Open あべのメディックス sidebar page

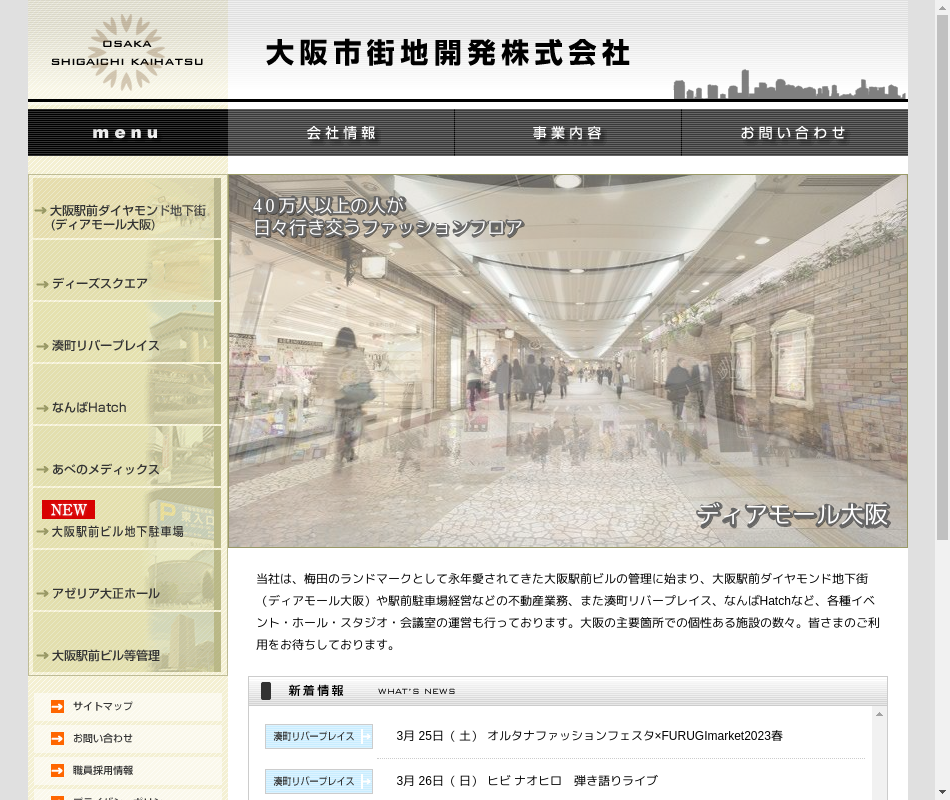[127, 456]
